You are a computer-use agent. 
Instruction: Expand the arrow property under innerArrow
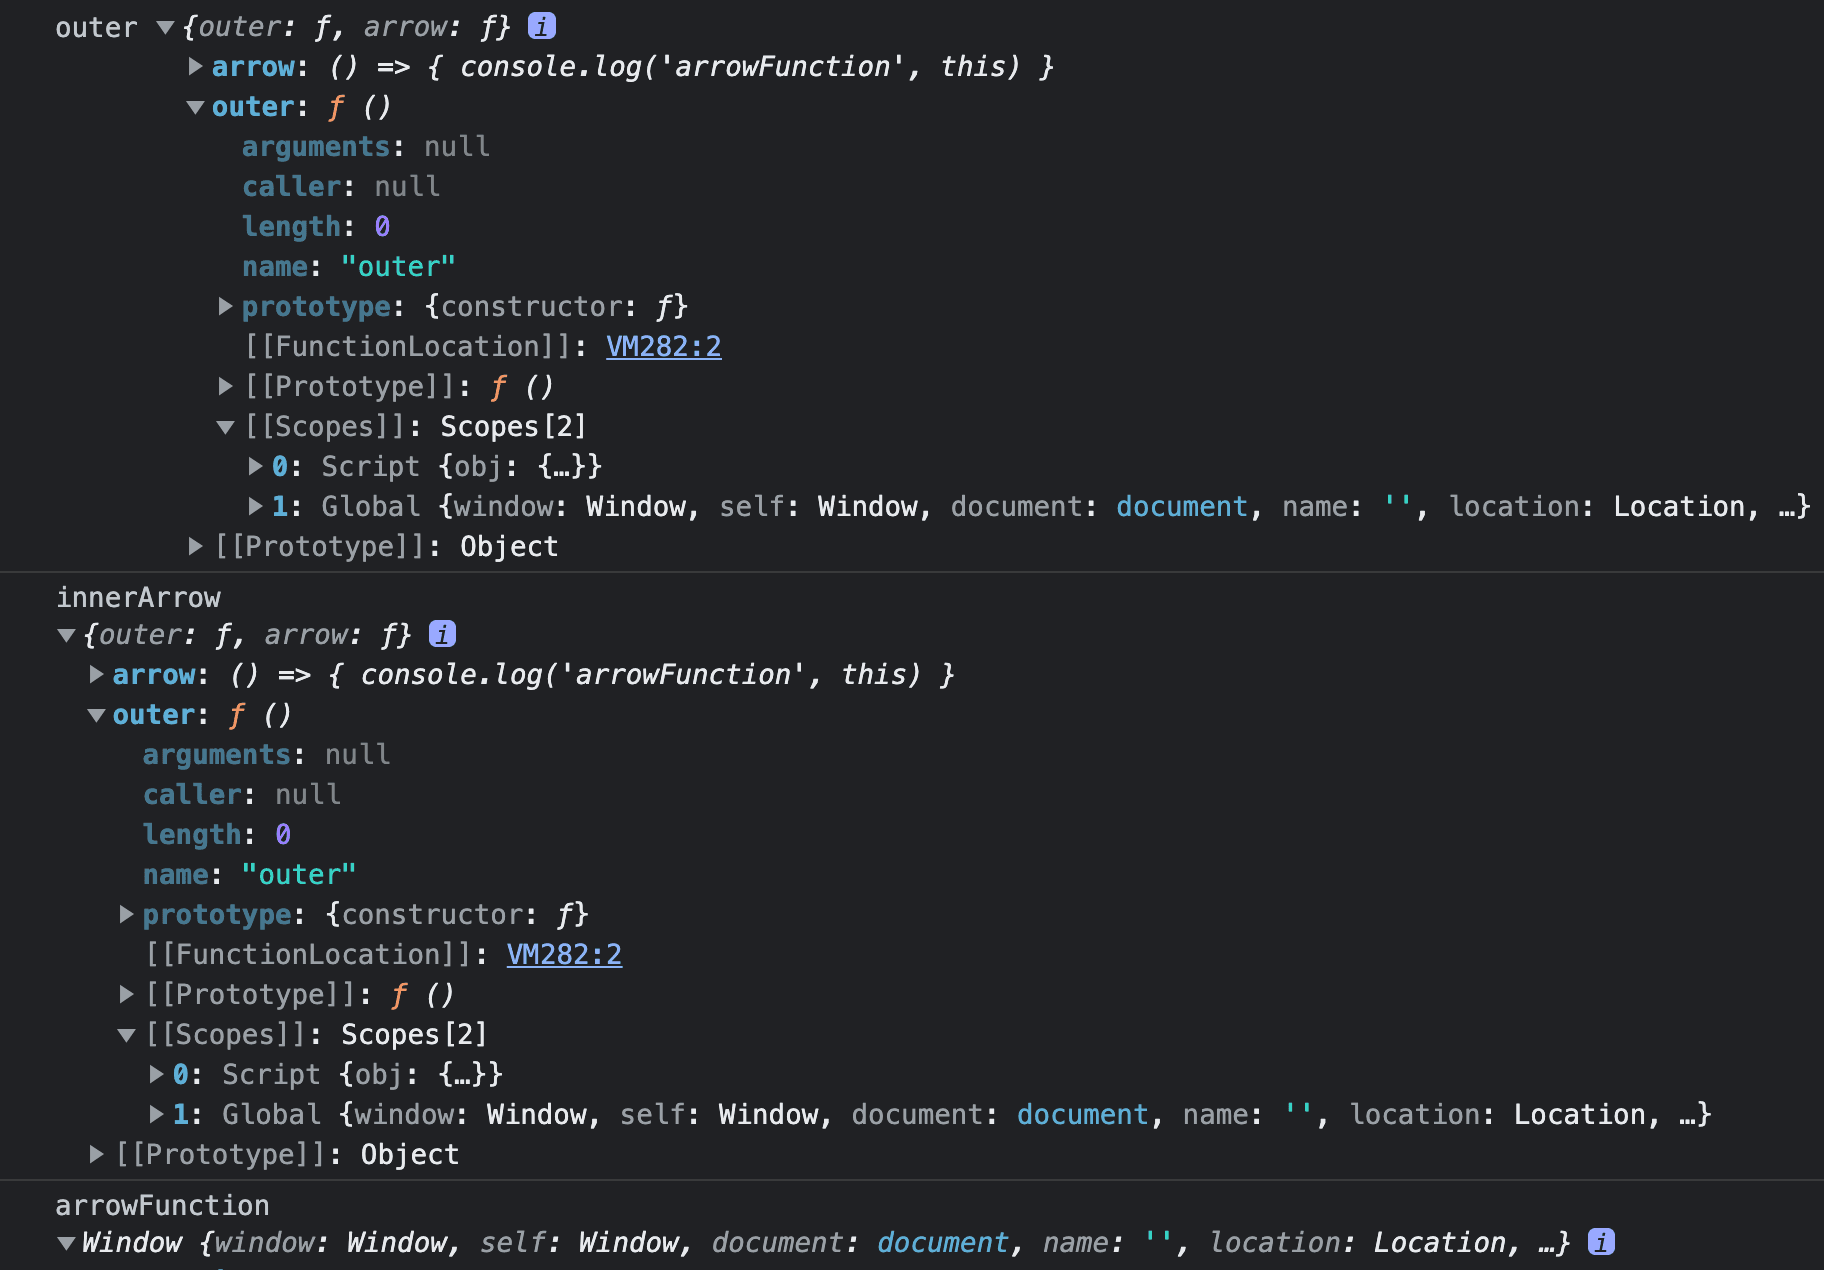pyautogui.click(x=97, y=675)
